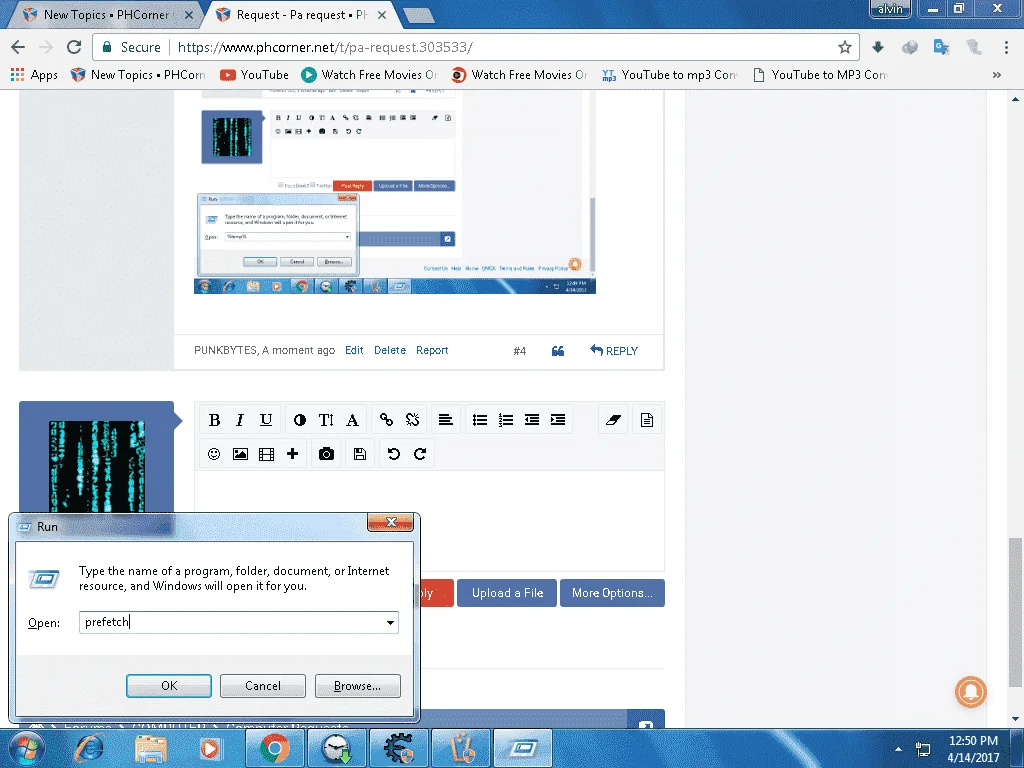Click the page vertical scrollbar thumb
The image size is (1024, 768).
1014,612
